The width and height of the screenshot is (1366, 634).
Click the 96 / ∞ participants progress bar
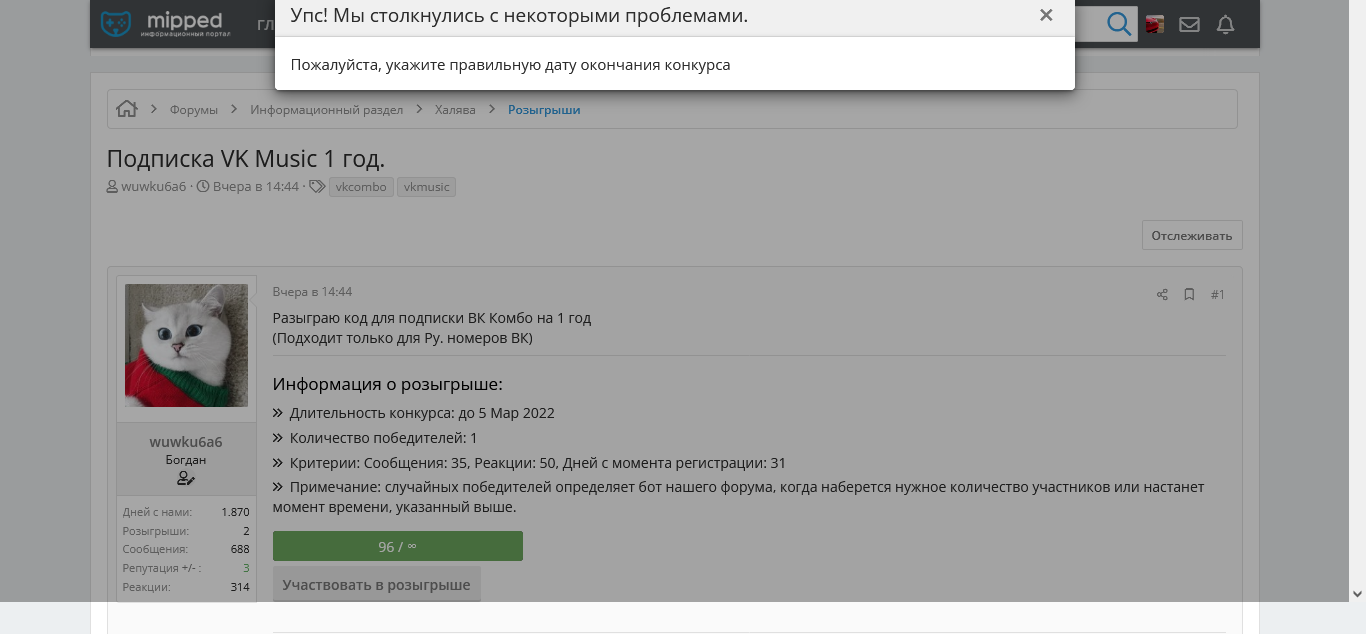(398, 546)
